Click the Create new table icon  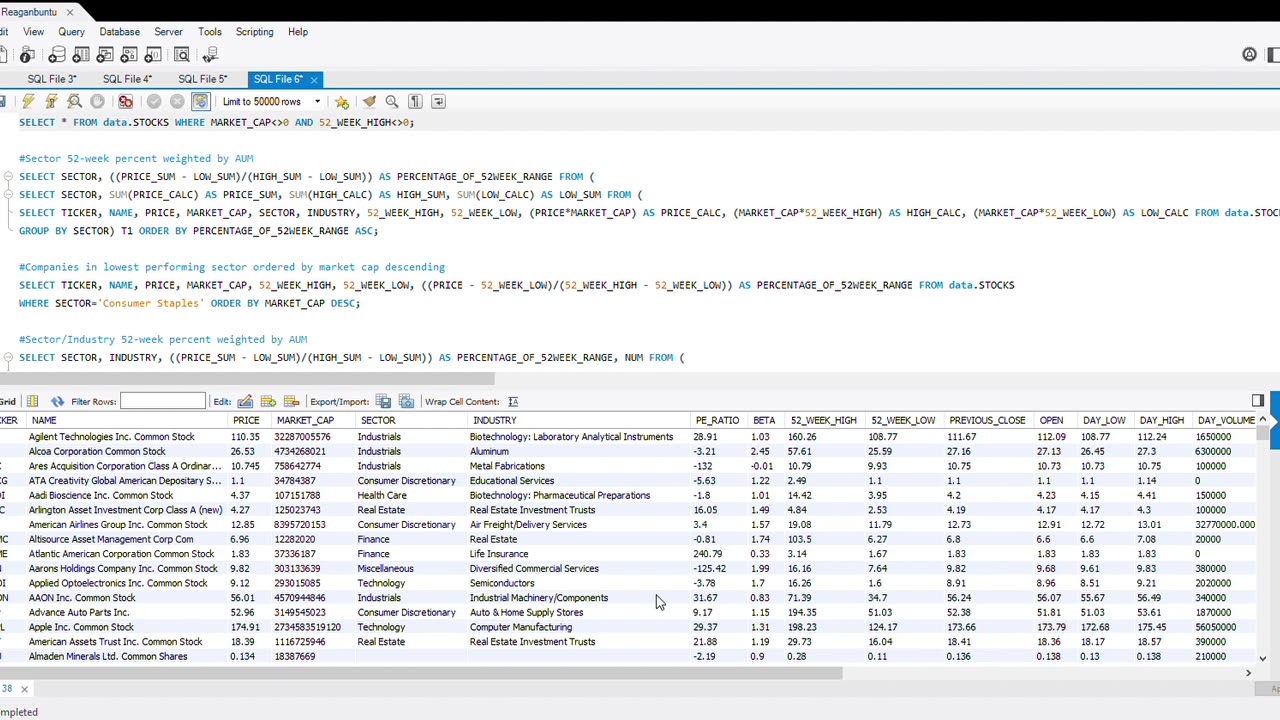tap(81, 55)
